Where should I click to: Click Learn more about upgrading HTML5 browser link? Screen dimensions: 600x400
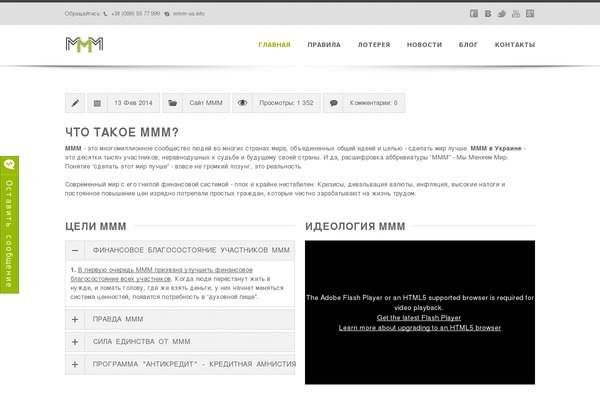coord(420,328)
